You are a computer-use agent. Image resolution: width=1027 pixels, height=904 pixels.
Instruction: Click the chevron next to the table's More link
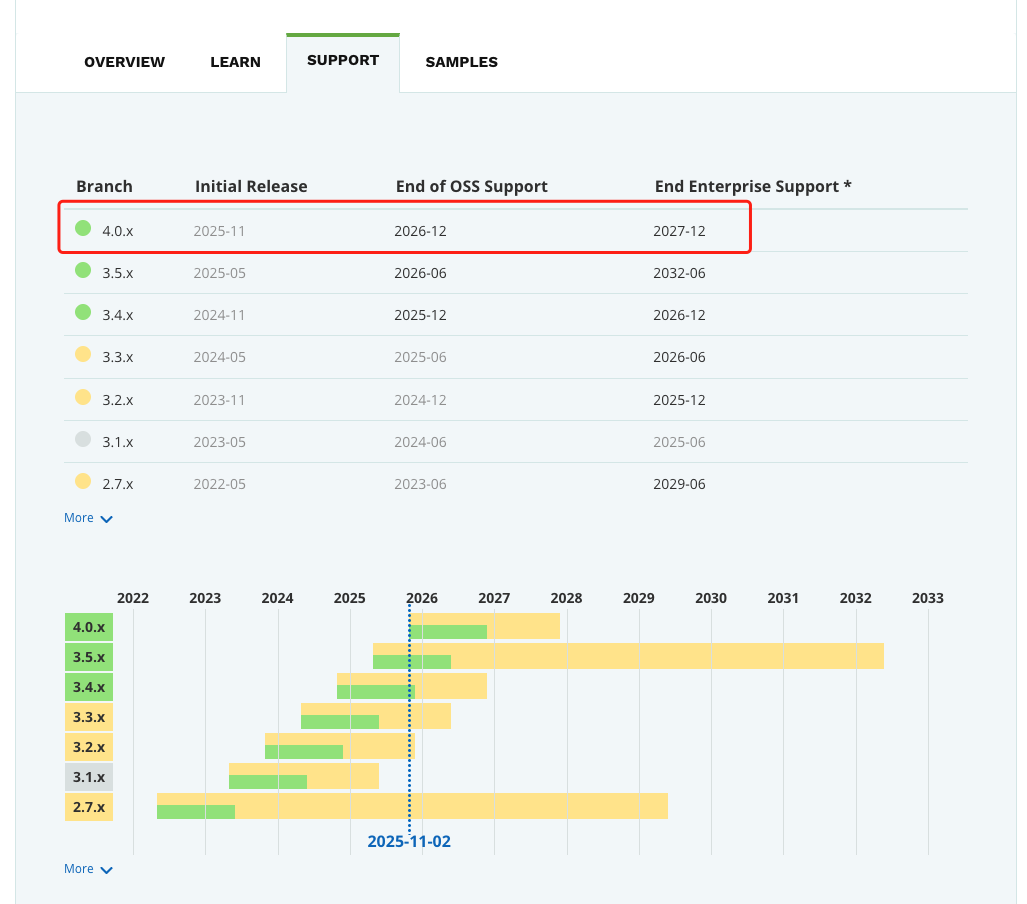point(107,519)
